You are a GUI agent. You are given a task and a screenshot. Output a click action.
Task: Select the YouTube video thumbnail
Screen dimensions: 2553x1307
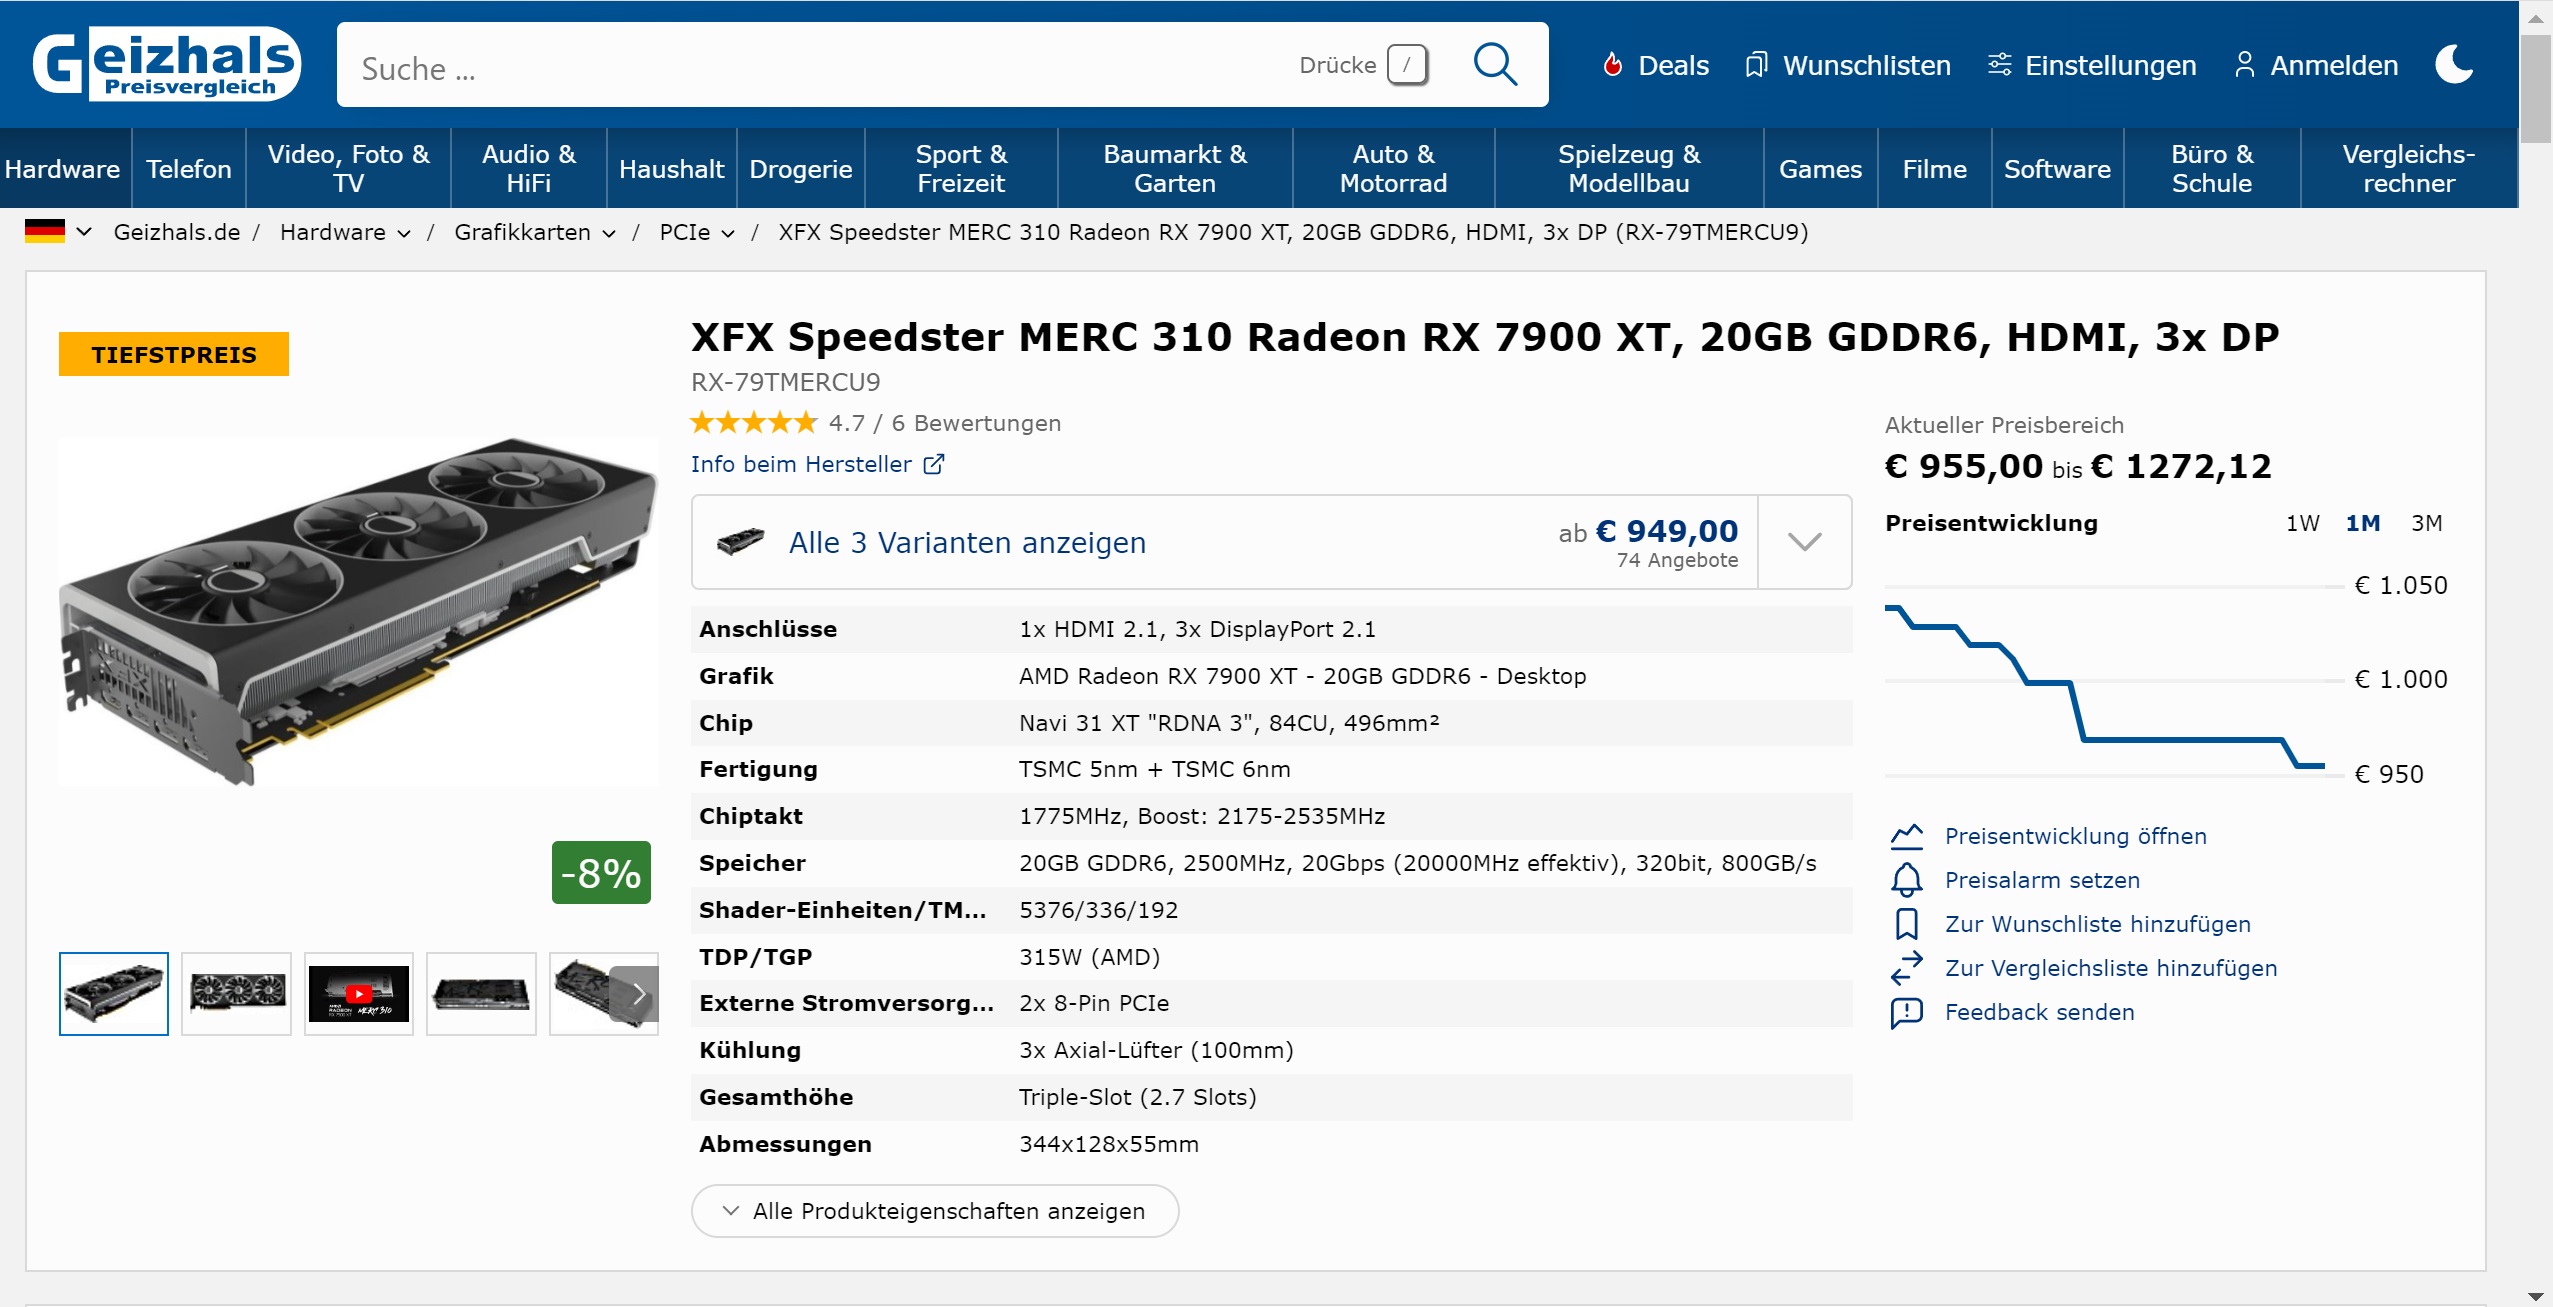coord(358,994)
